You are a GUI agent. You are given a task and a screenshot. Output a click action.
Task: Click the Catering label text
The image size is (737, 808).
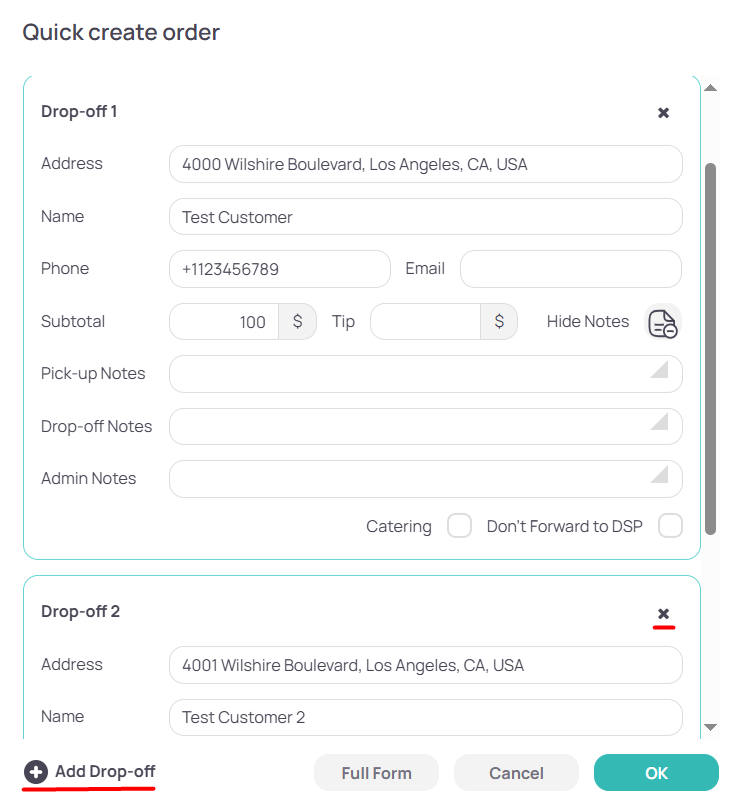click(x=399, y=526)
